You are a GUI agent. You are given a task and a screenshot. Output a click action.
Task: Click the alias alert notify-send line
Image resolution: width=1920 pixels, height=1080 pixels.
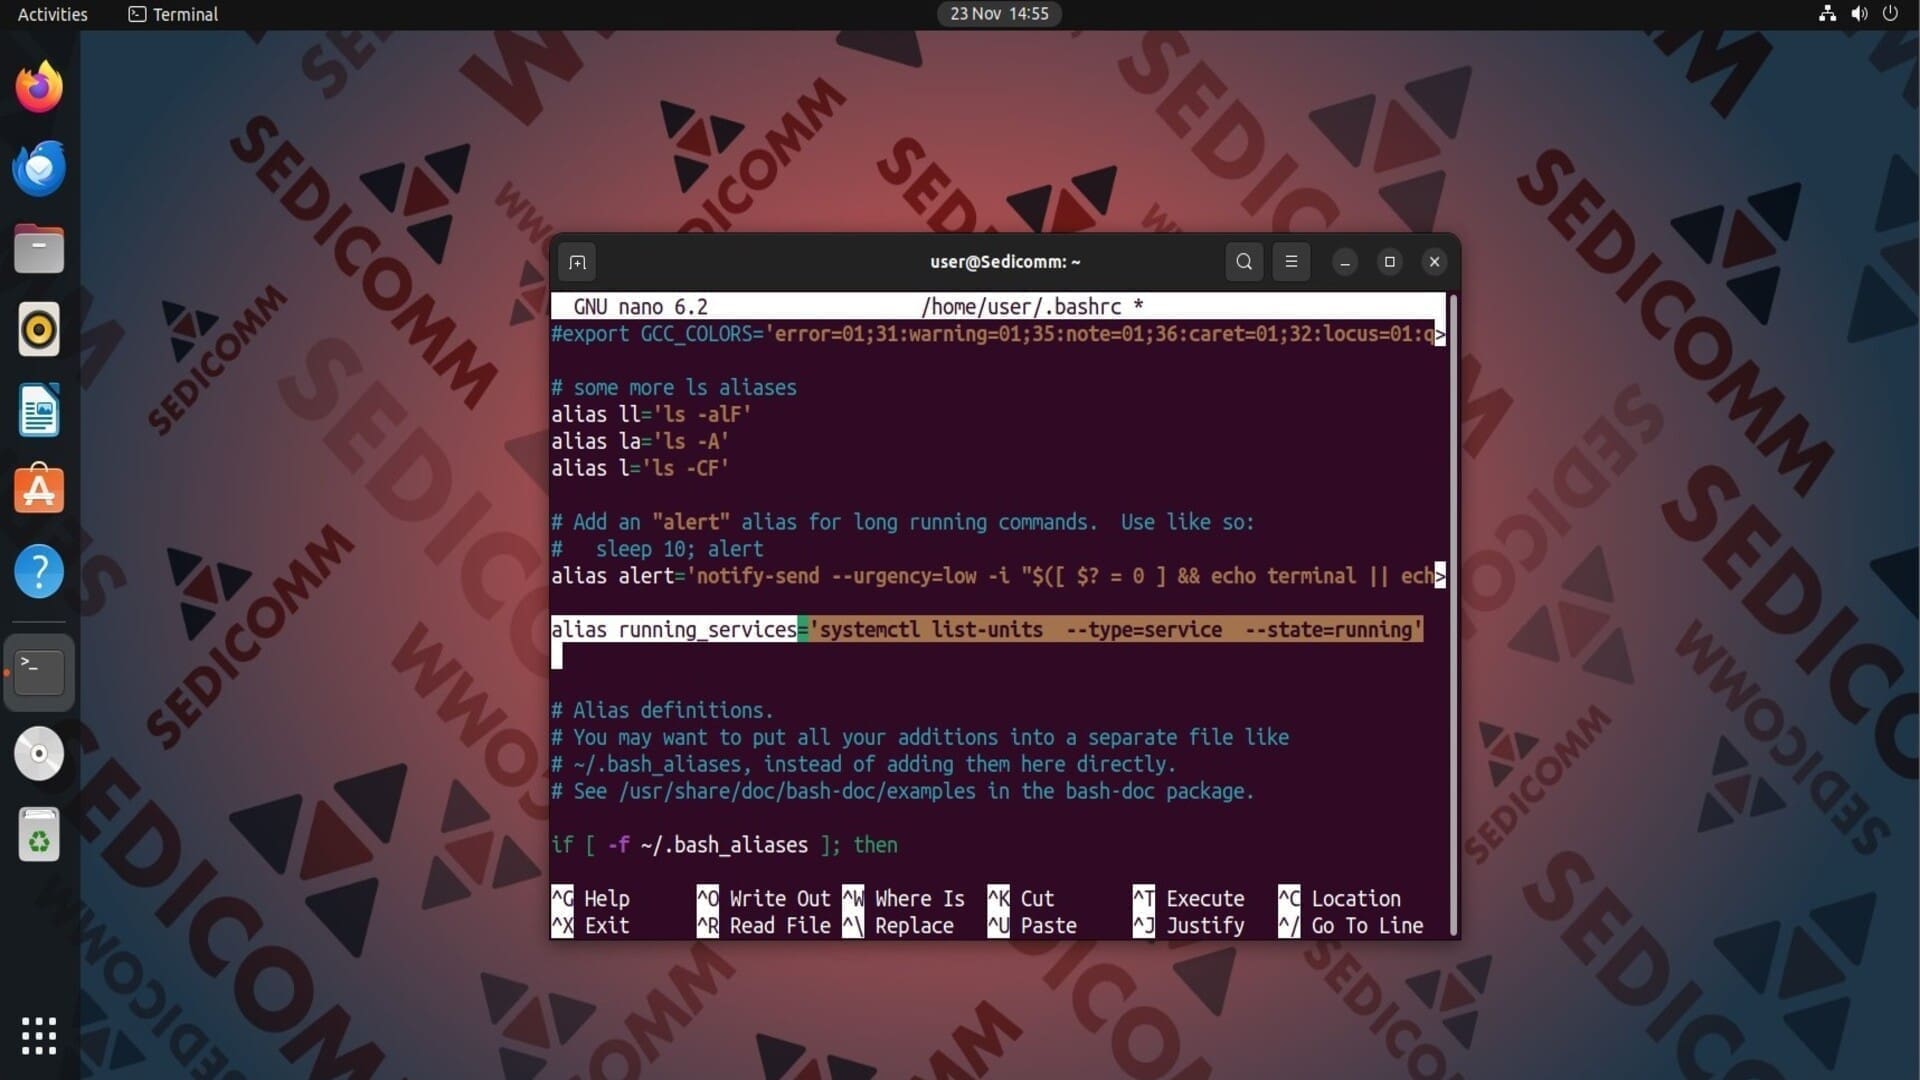998,576
